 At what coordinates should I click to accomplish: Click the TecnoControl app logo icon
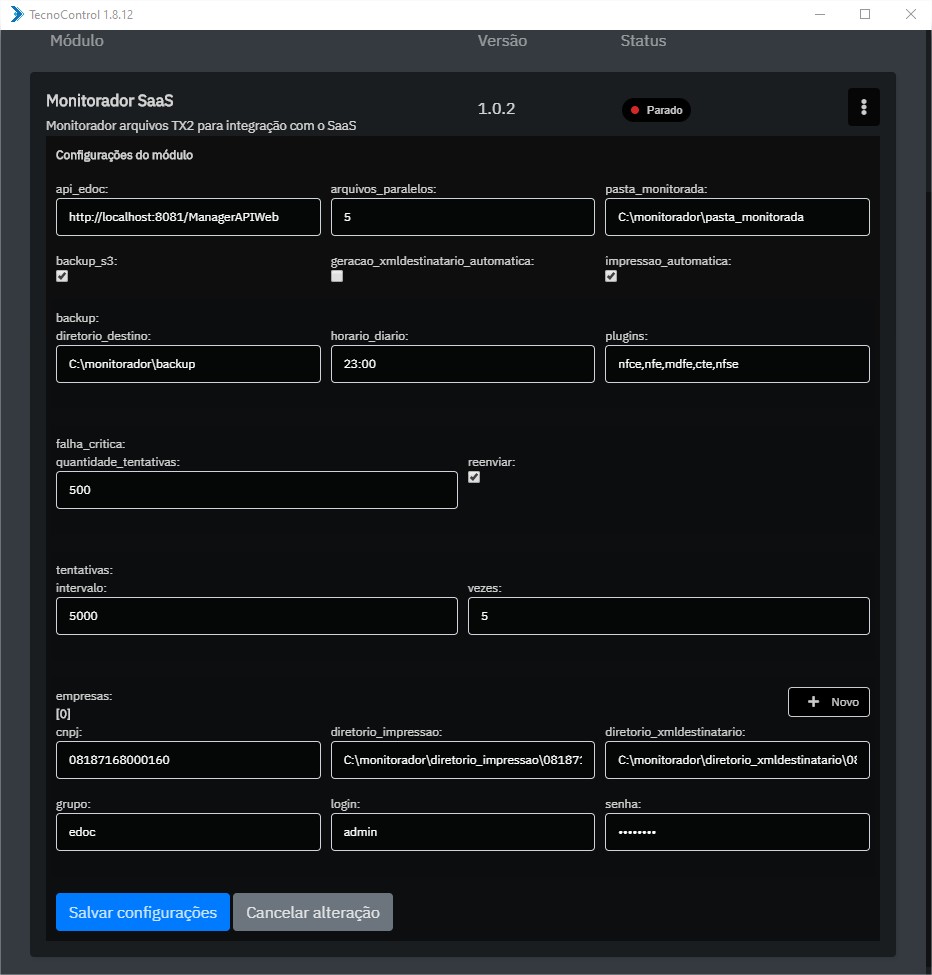pyautogui.click(x=17, y=14)
